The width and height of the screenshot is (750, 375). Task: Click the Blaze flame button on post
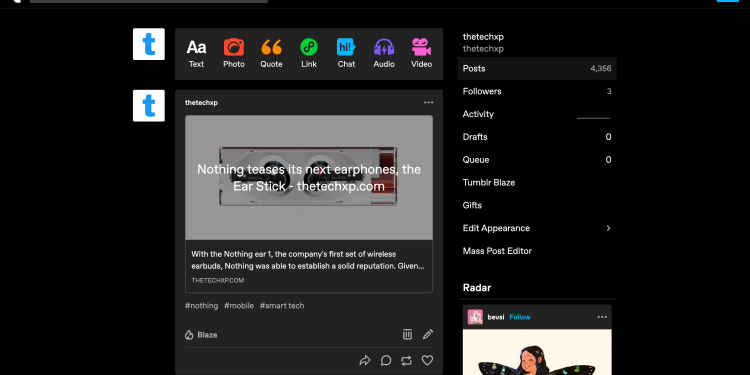tap(201, 335)
